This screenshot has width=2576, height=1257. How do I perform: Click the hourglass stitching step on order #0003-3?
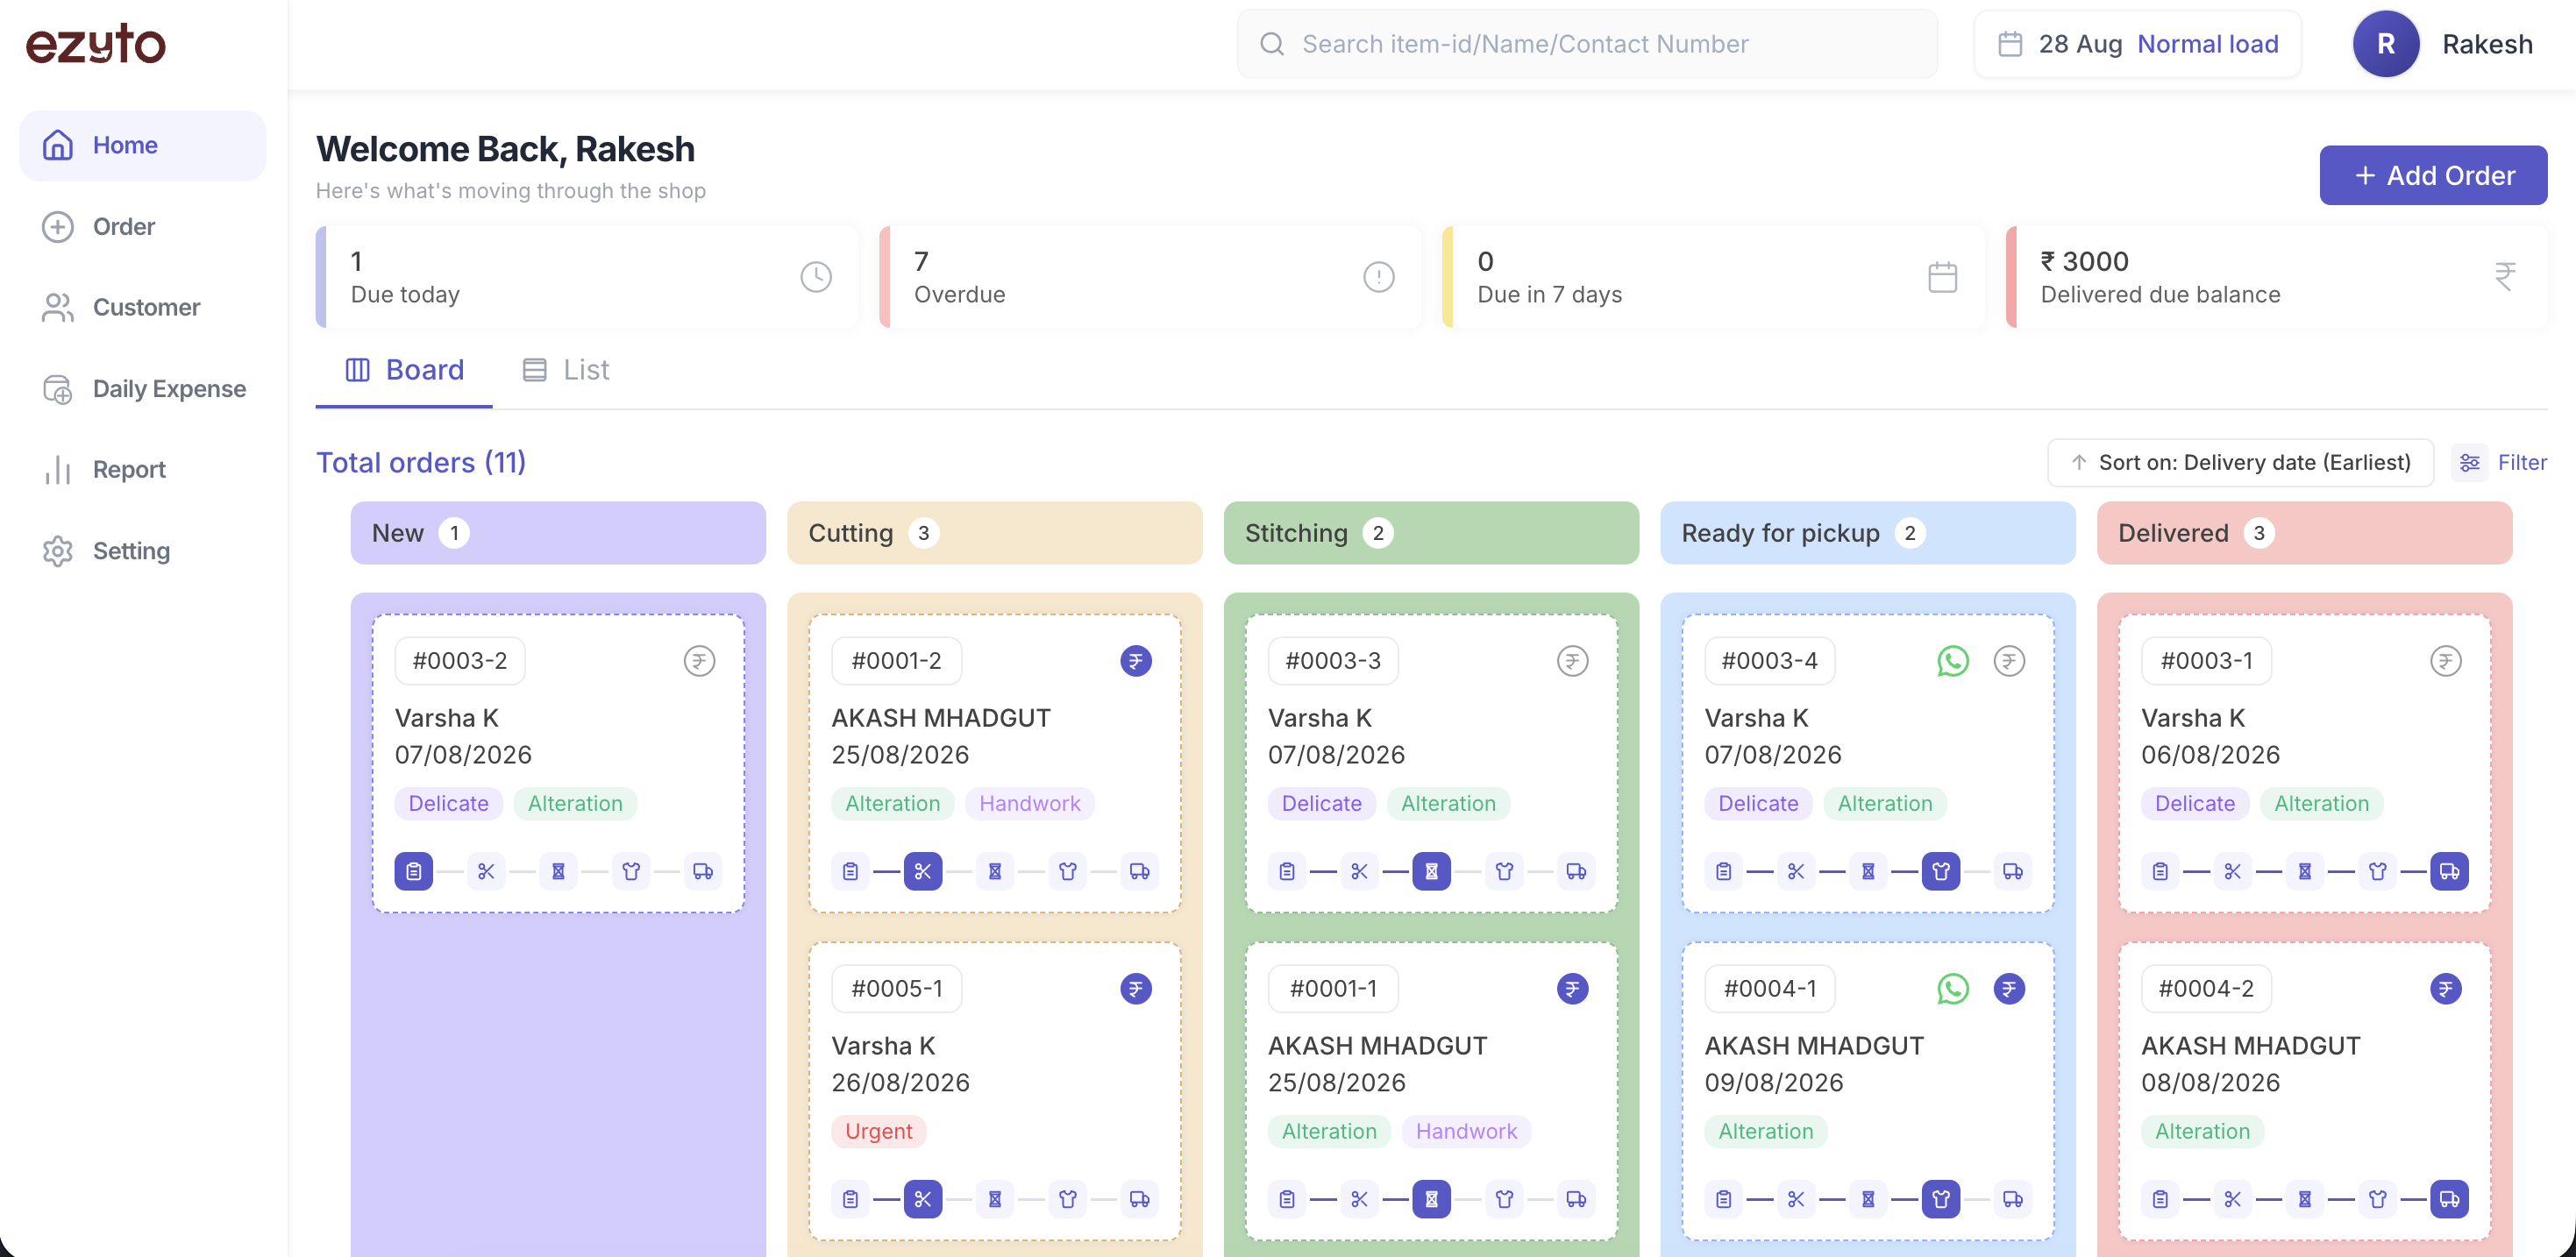point(1431,871)
